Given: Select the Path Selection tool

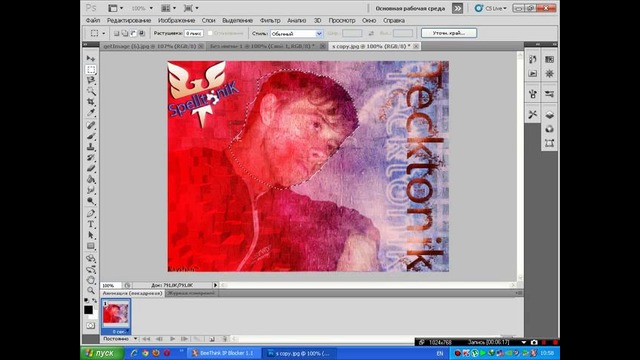Looking at the screenshot, I should pyautogui.click(x=91, y=235).
